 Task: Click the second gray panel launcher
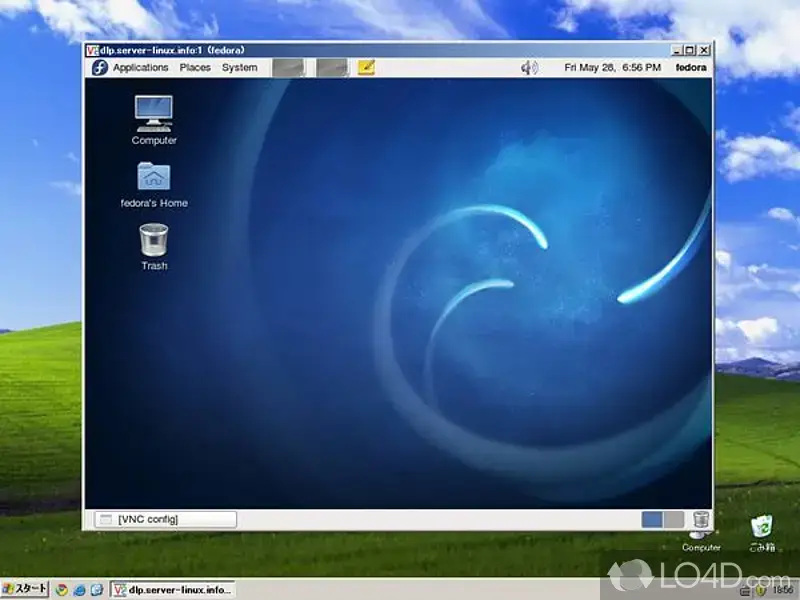(332, 67)
